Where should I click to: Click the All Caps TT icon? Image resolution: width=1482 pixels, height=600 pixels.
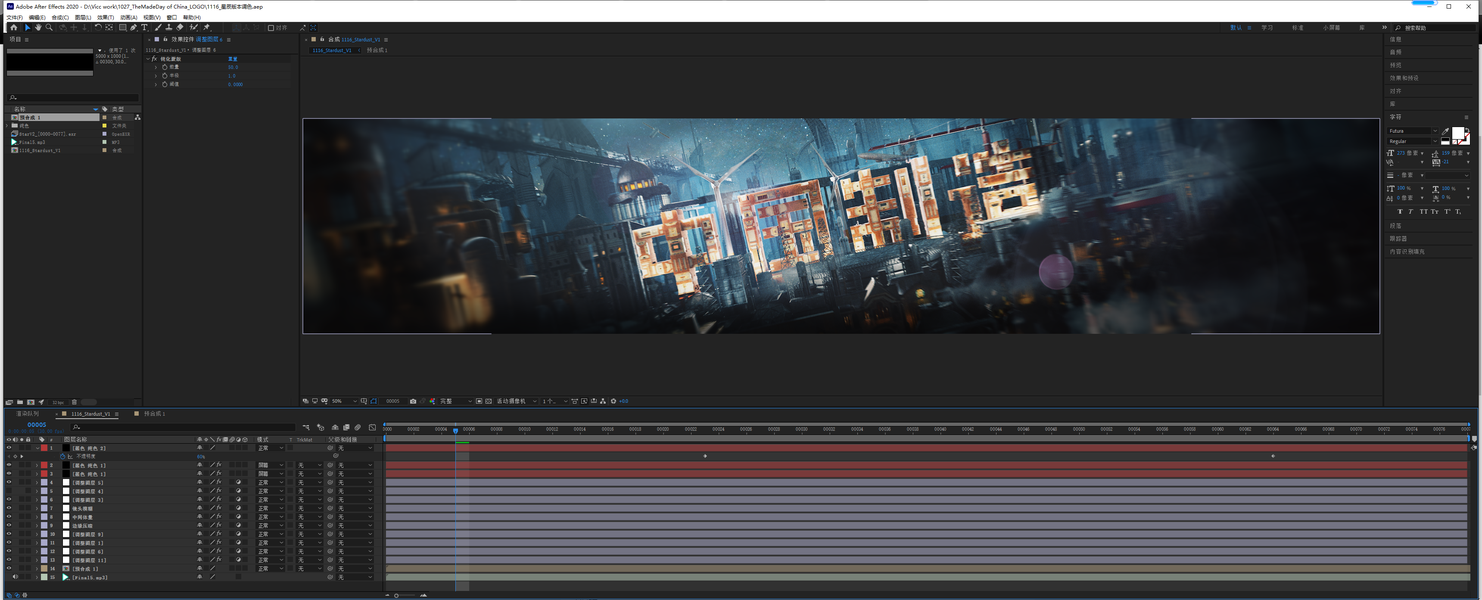(x=1423, y=211)
